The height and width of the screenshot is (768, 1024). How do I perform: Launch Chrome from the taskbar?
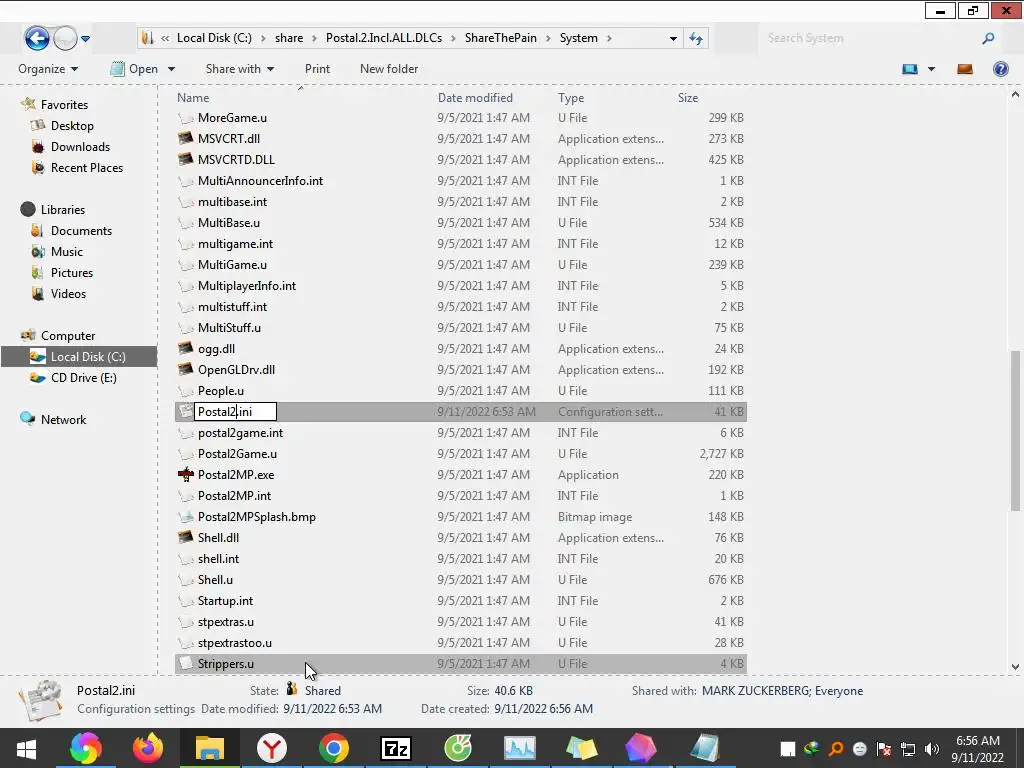tap(334, 748)
